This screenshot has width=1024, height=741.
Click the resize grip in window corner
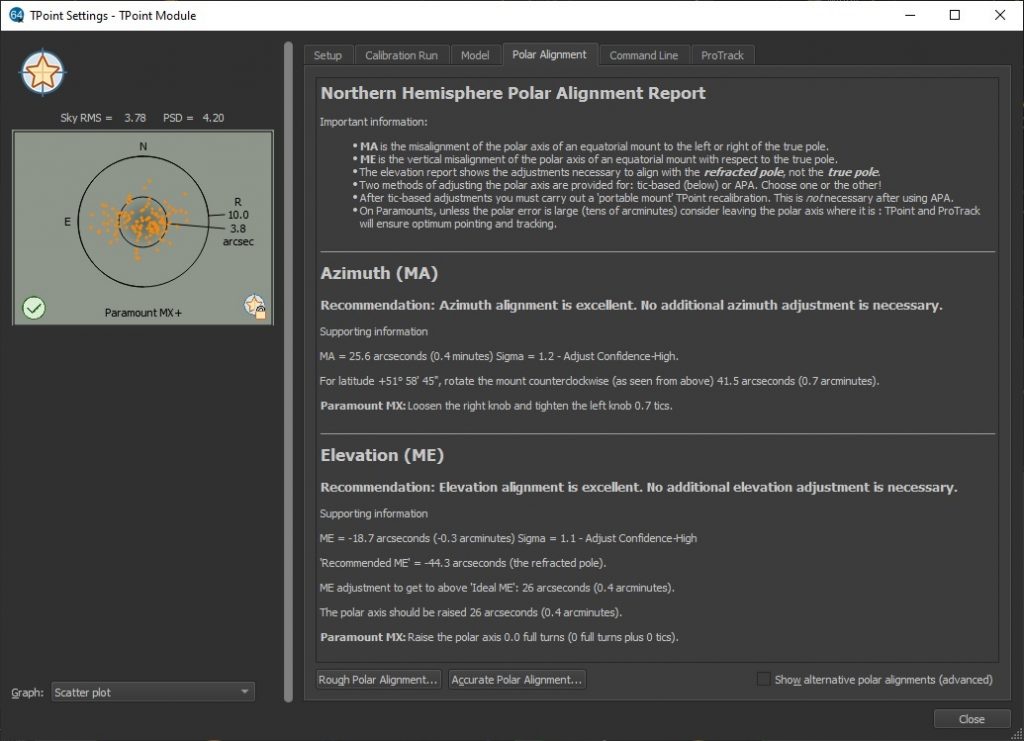[x=1016, y=734]
